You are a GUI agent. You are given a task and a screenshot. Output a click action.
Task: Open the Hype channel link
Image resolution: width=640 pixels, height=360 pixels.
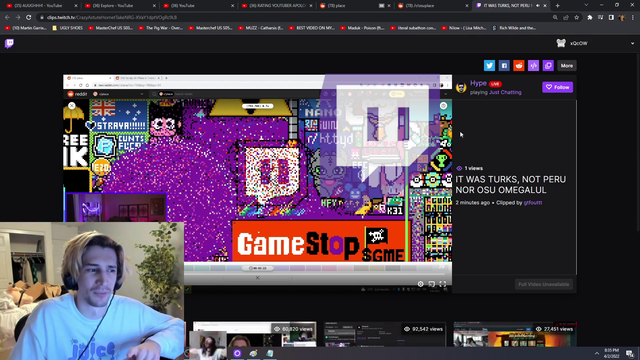pyautogui.click(x=478, y=83)
